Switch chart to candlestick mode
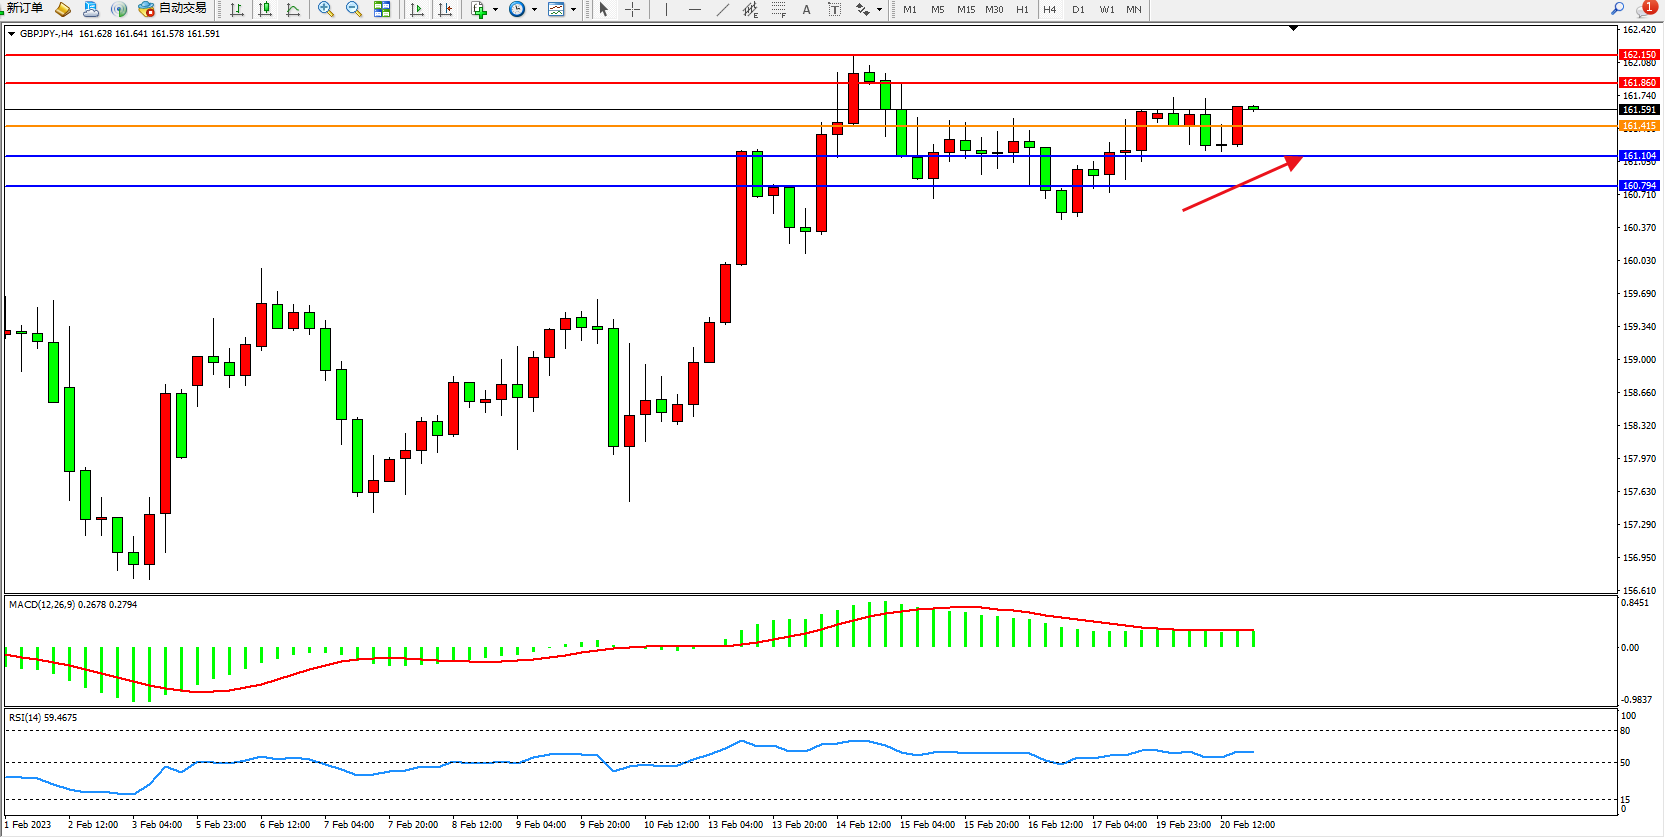The image size is (1665, 838). point(265,9)
